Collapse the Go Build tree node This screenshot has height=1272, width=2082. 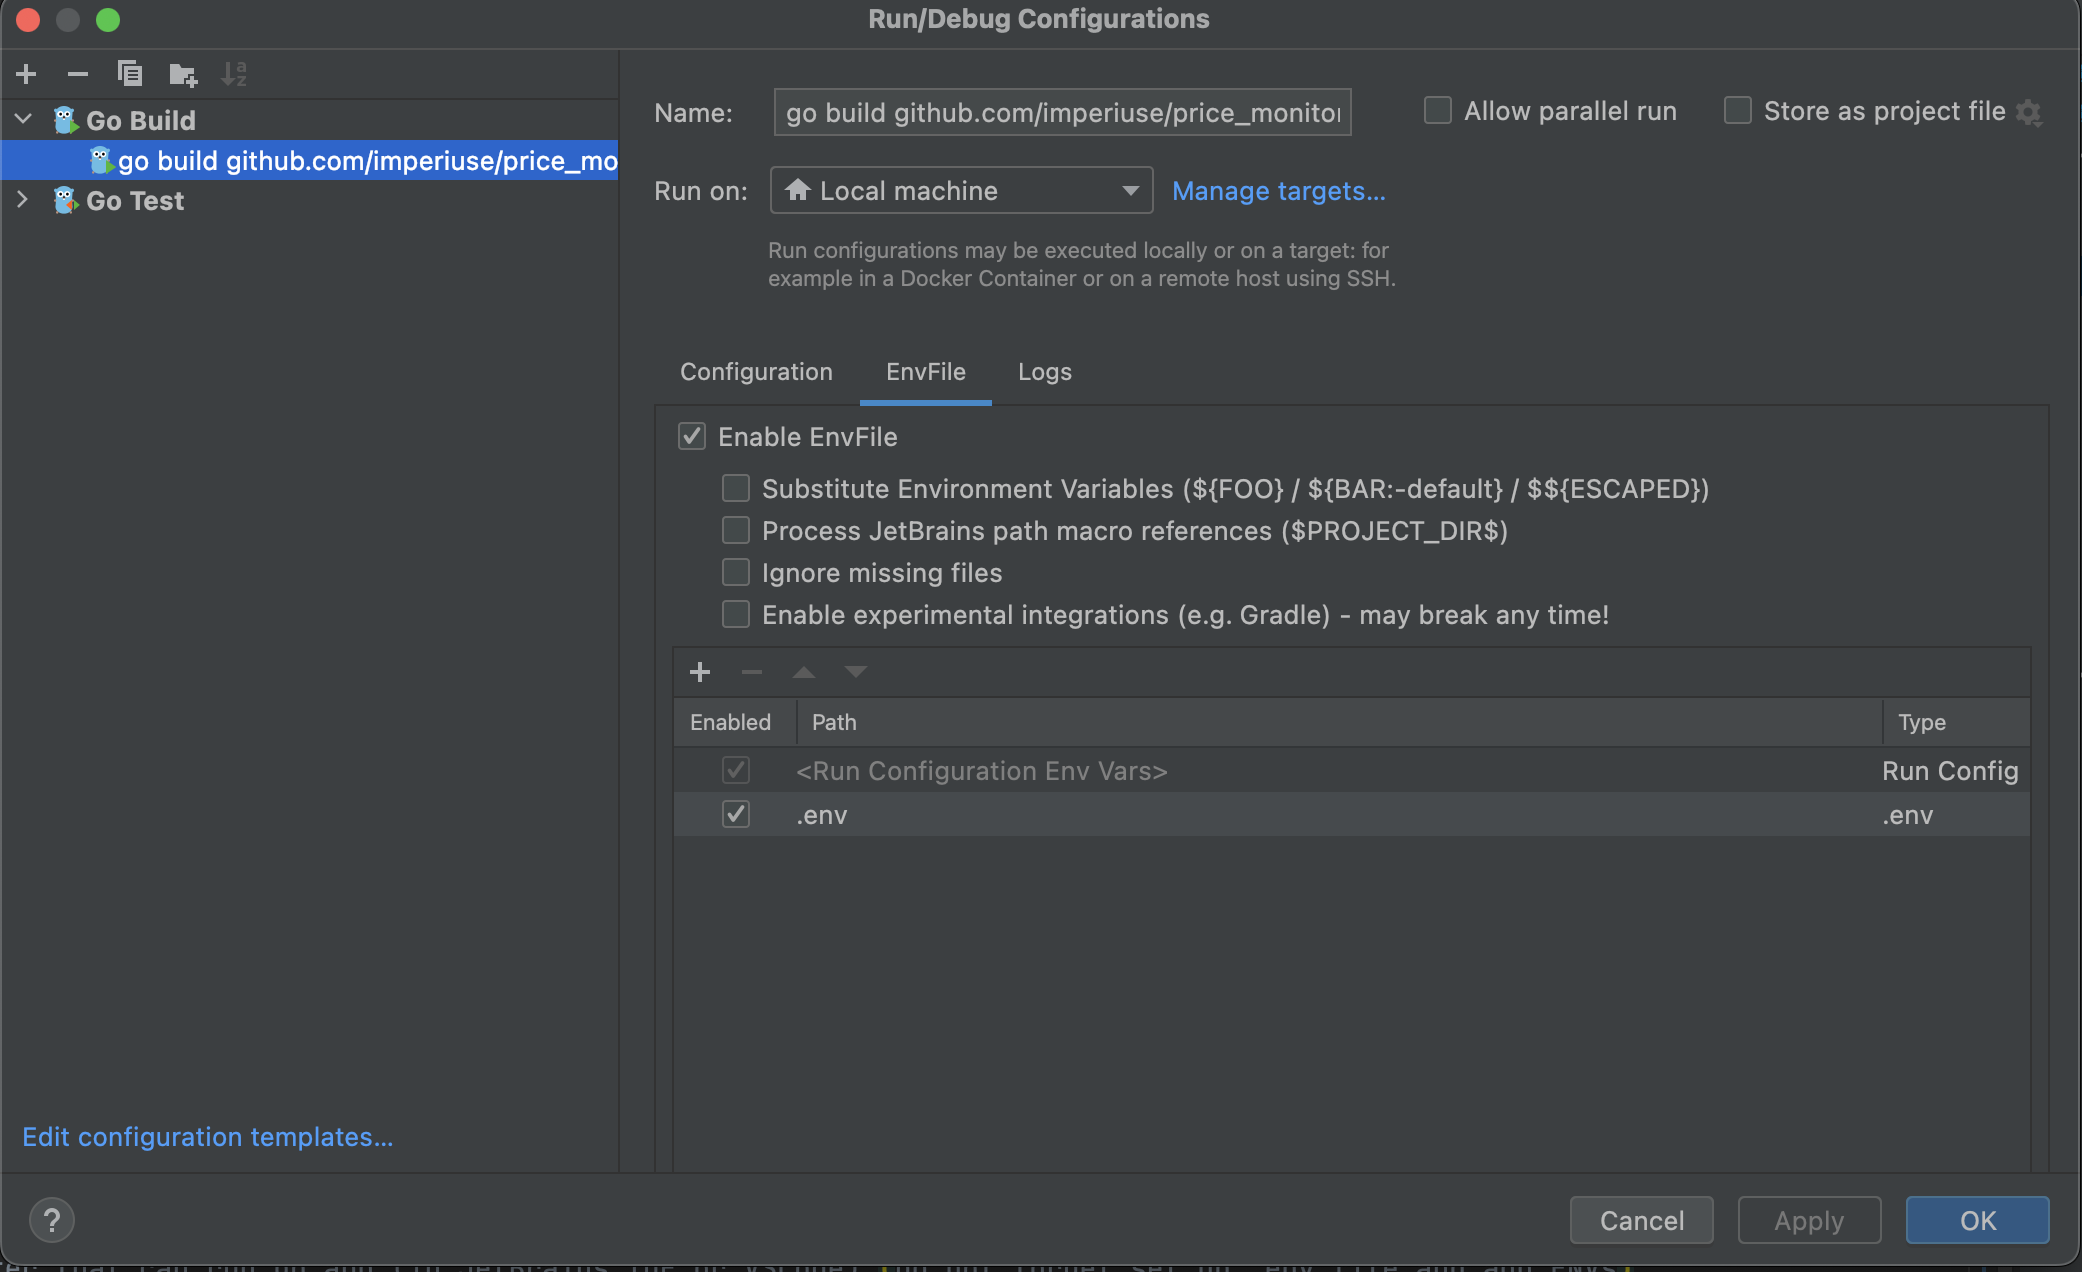tap(23, 120)
